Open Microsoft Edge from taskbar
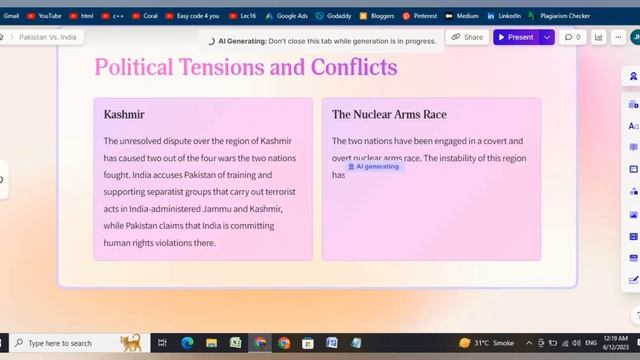The height and width of the screenshot is (360, 640). [187, 343]
